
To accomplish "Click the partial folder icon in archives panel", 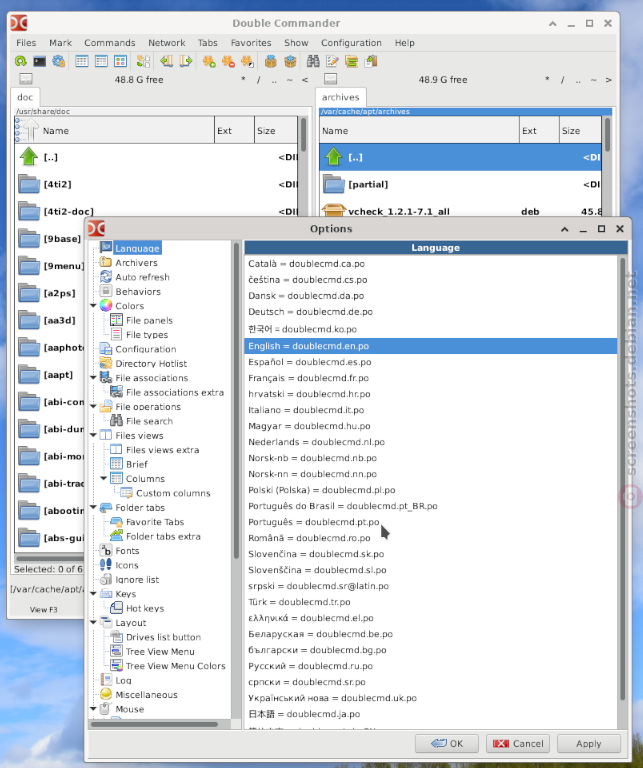I will tap(334, 184).
